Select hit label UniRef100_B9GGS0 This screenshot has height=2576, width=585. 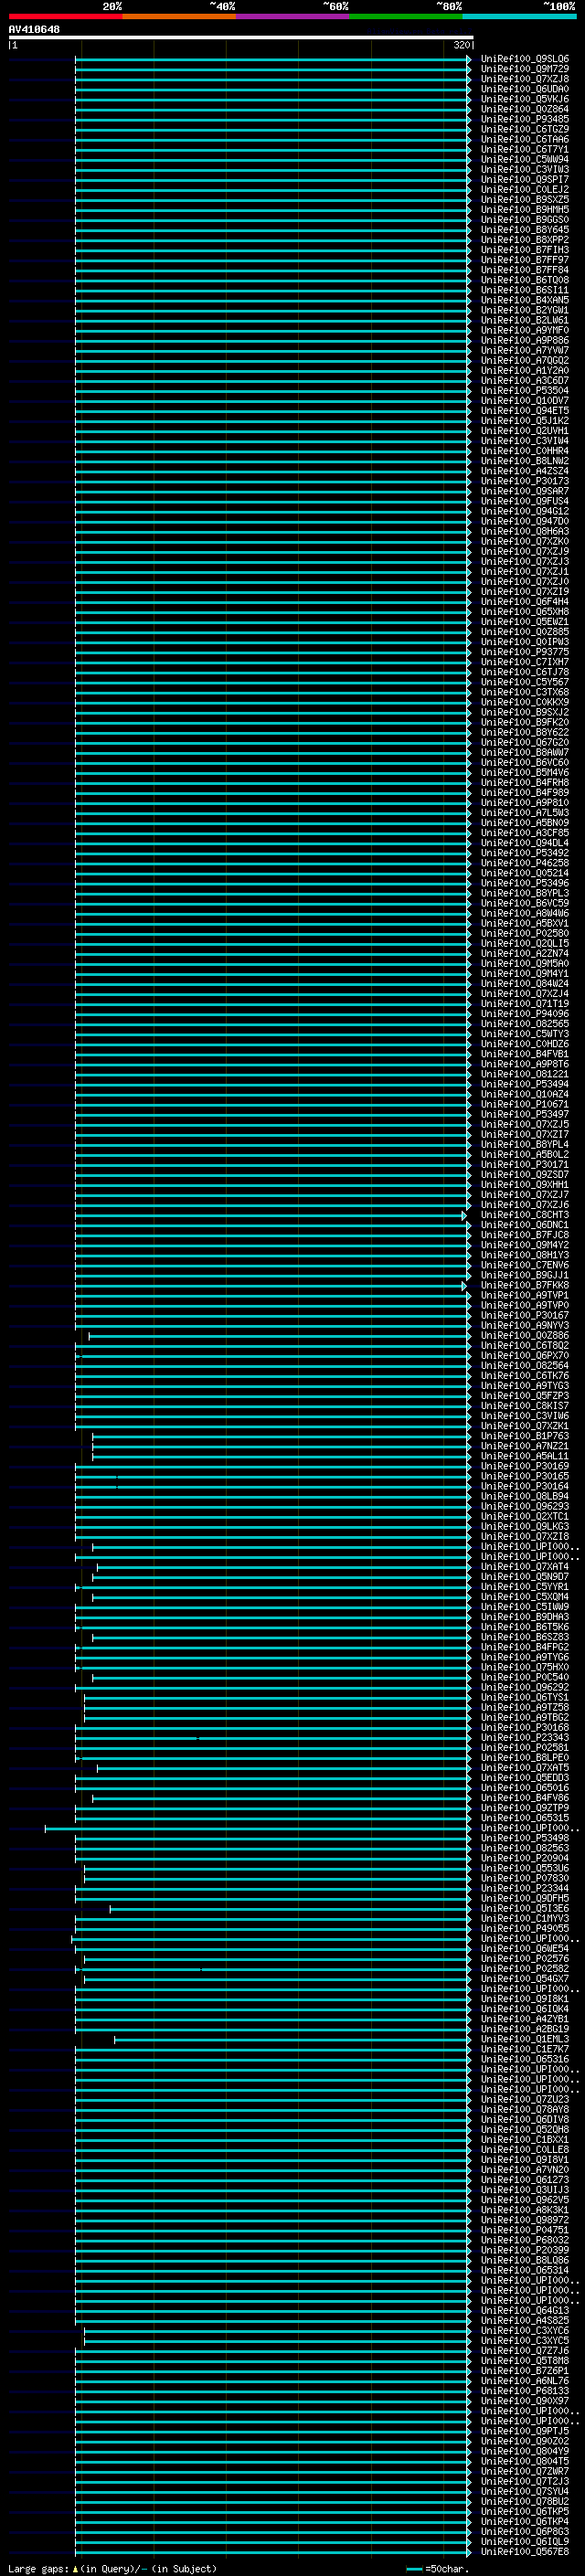click(525, 220)
